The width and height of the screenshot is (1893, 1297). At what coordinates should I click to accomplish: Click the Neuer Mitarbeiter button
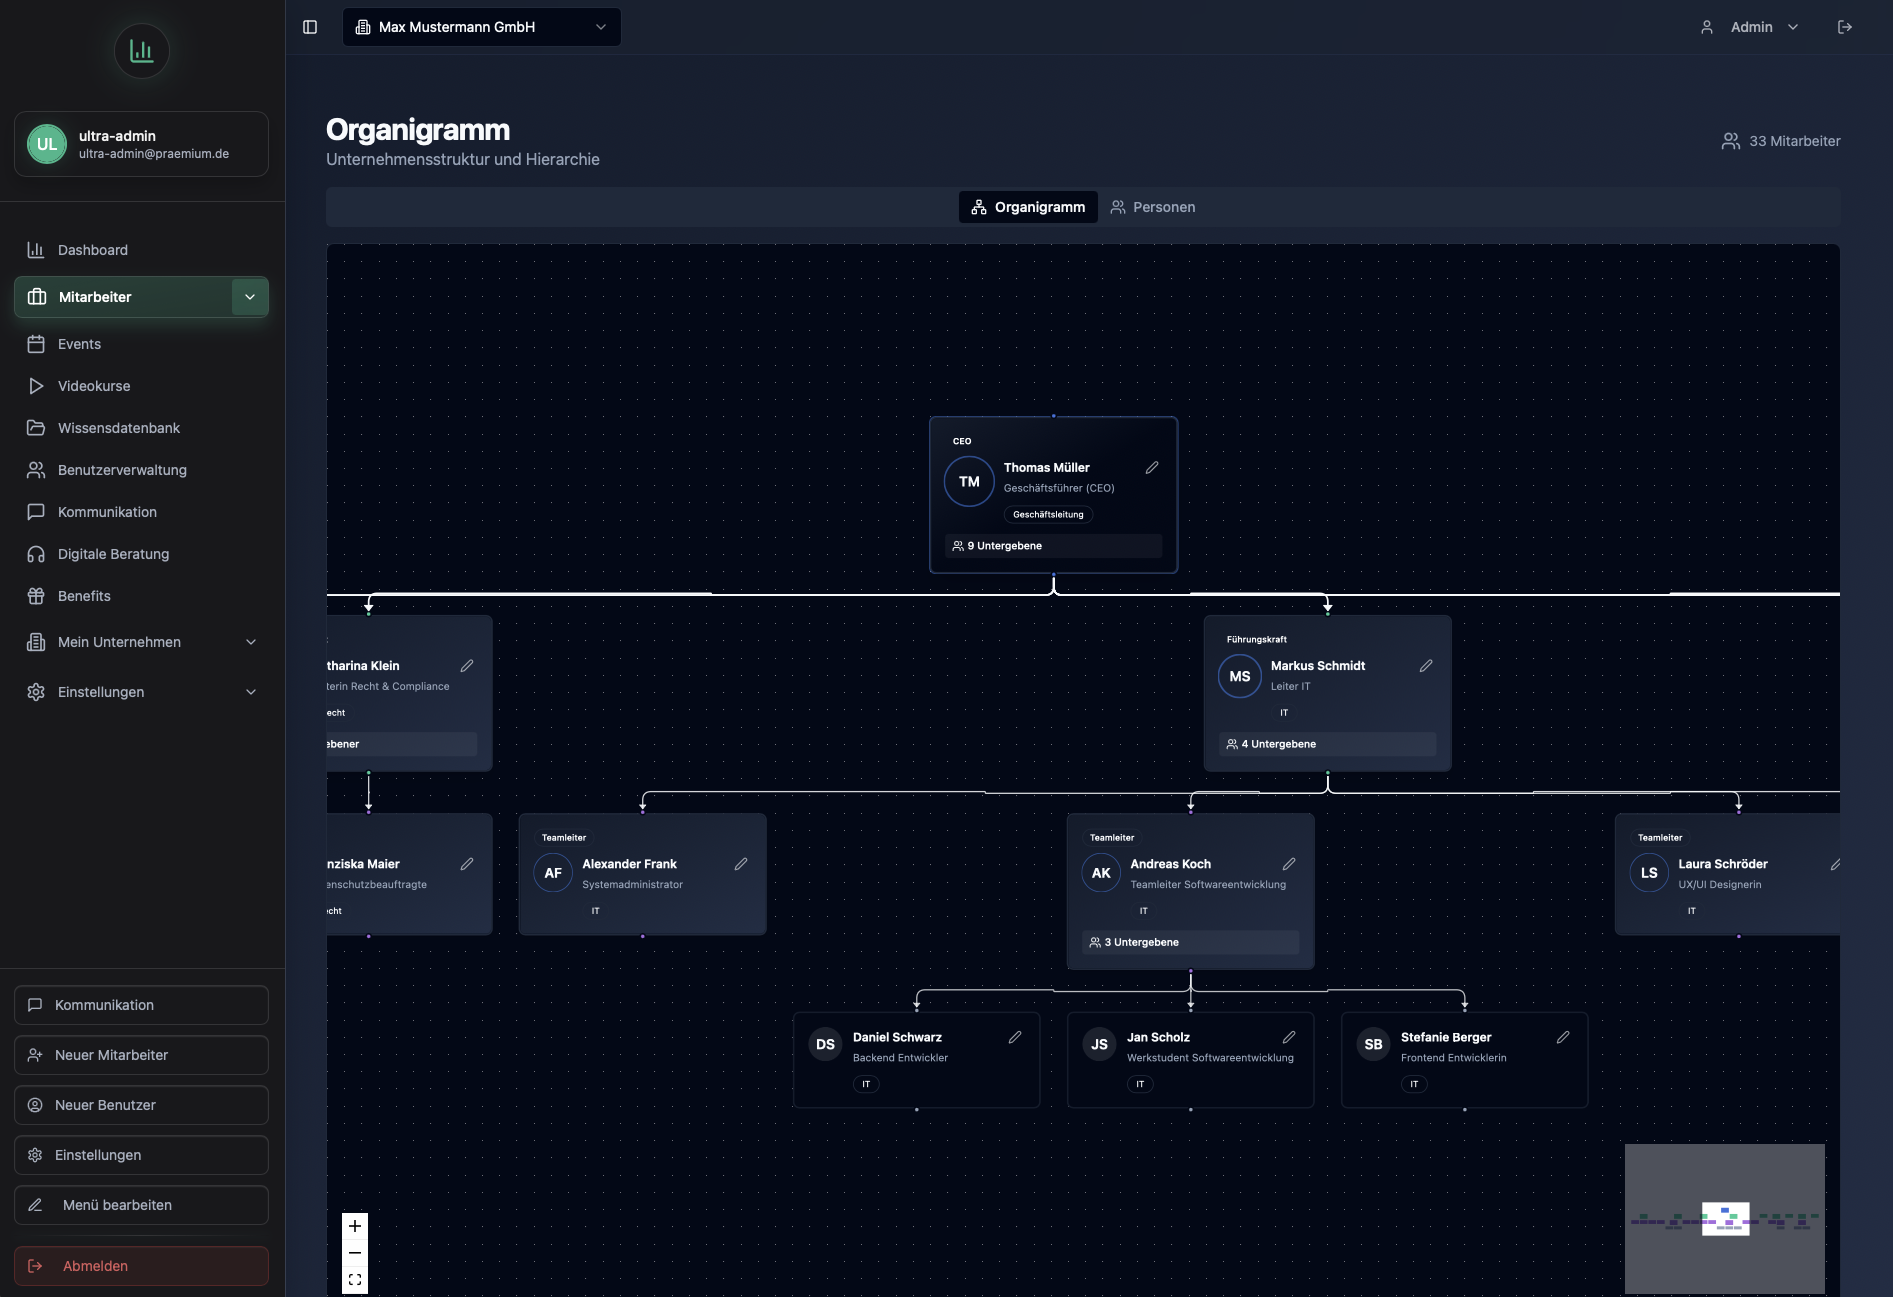(141, 1055)
